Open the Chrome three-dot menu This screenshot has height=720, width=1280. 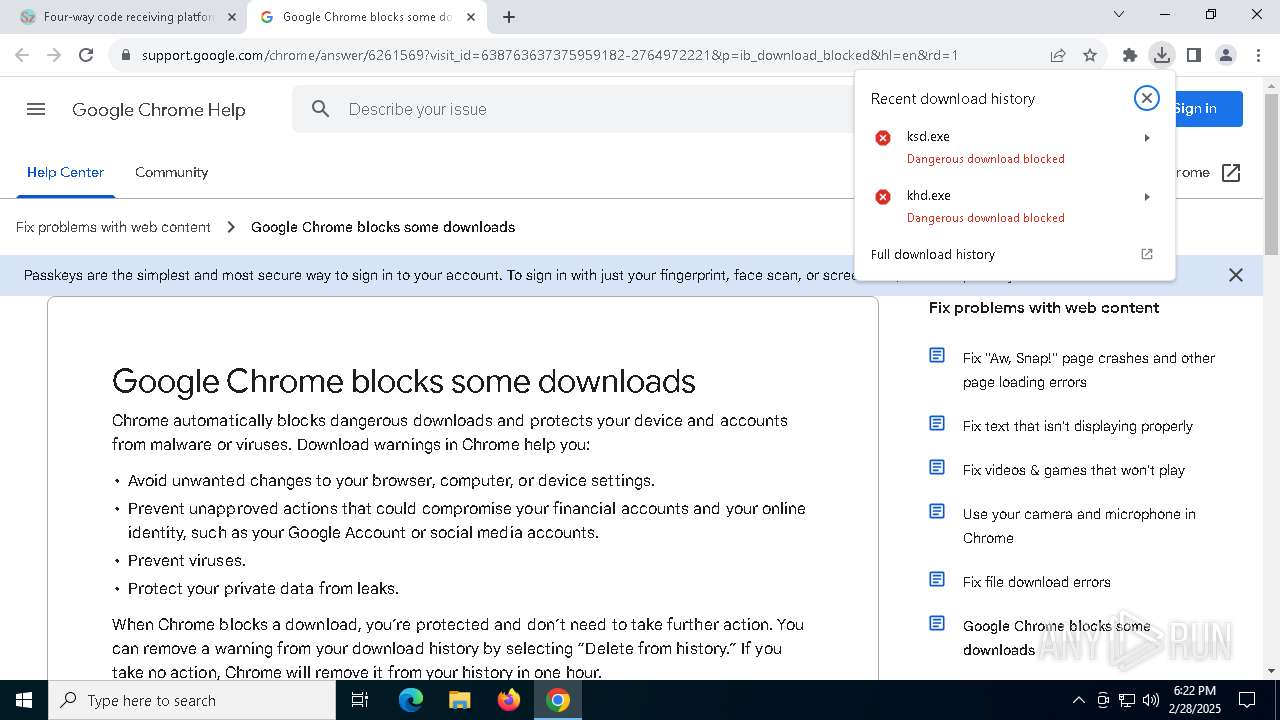point(1258,55)
